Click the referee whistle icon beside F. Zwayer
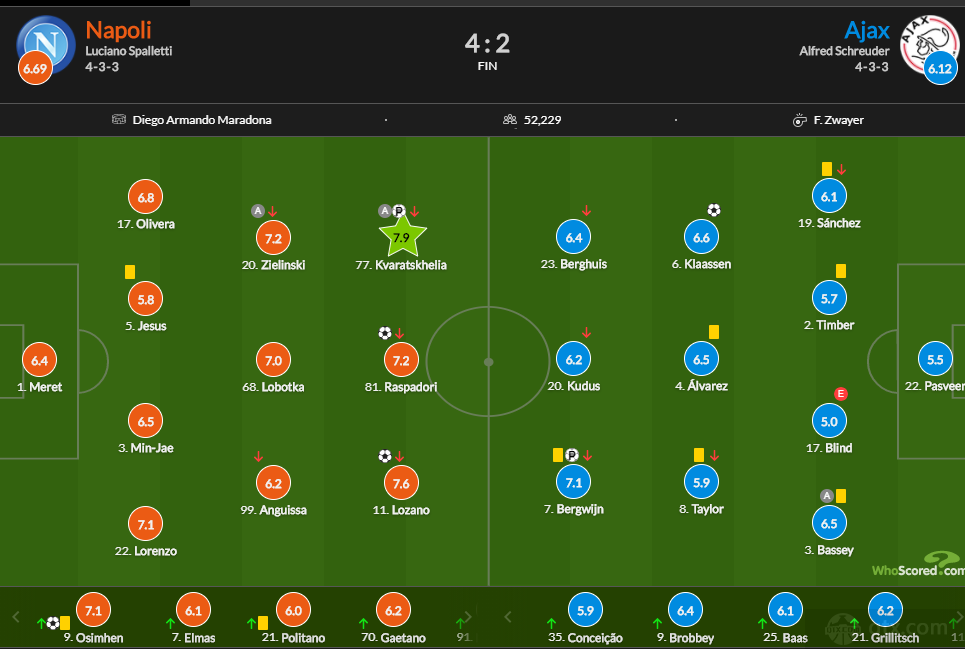The width and height of the screenshot is (965, 649). [799, 120]
